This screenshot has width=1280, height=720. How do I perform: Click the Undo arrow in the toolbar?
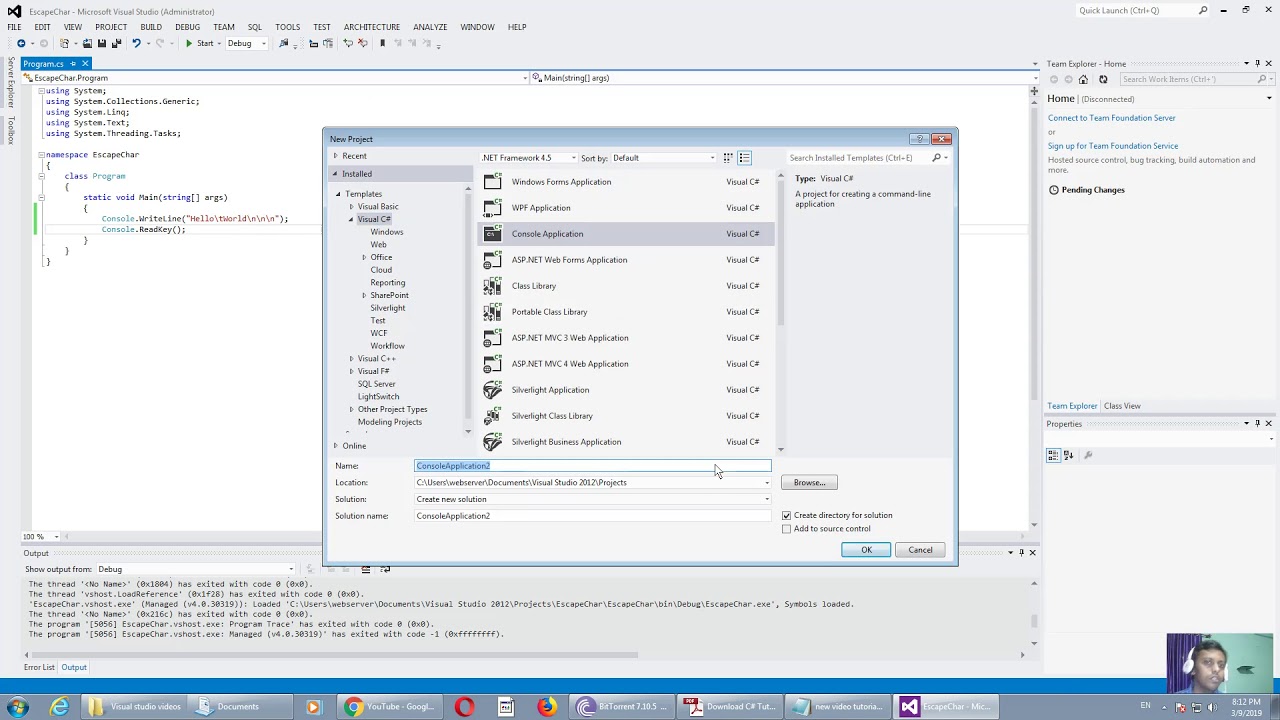coord(136,43)
